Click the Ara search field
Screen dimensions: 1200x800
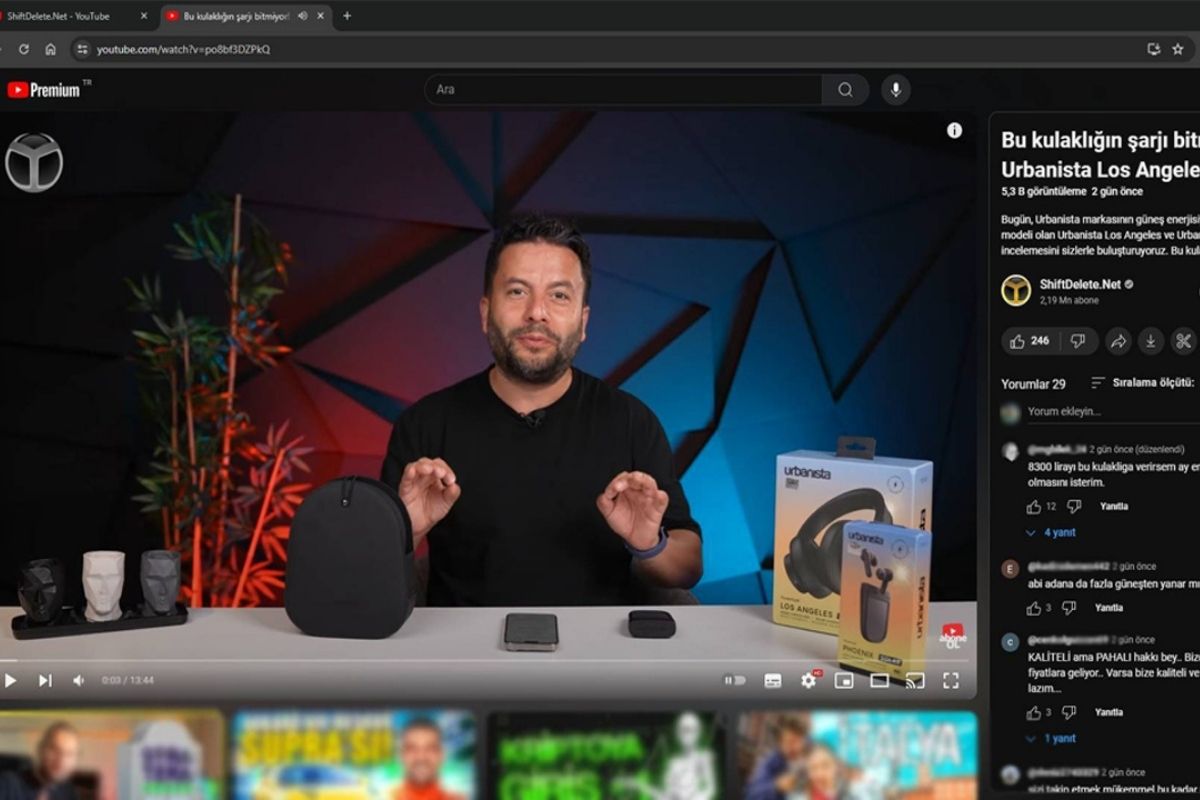pos(624,89)
